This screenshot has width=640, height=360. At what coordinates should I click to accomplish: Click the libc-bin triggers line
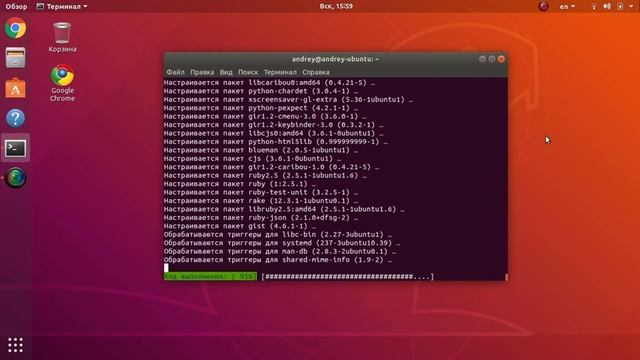tap(278, 235)
